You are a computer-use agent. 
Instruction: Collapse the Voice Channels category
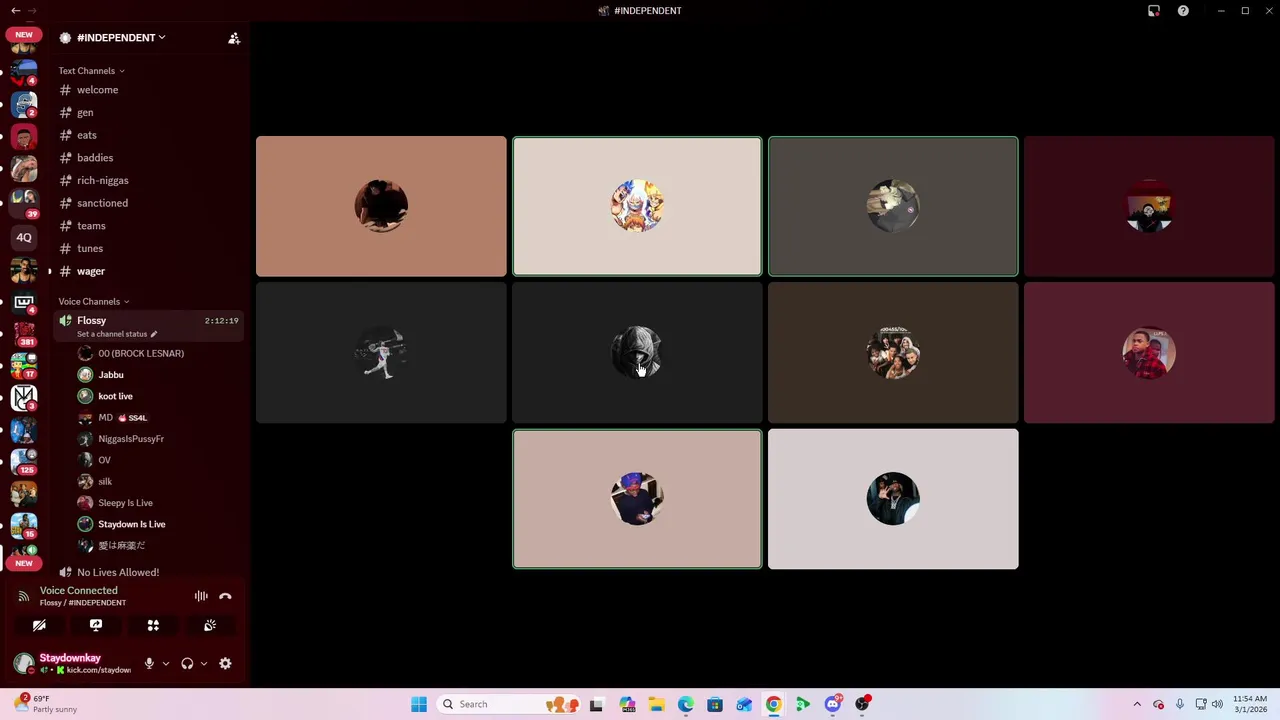pyautogui.click(x=93, y=301)
